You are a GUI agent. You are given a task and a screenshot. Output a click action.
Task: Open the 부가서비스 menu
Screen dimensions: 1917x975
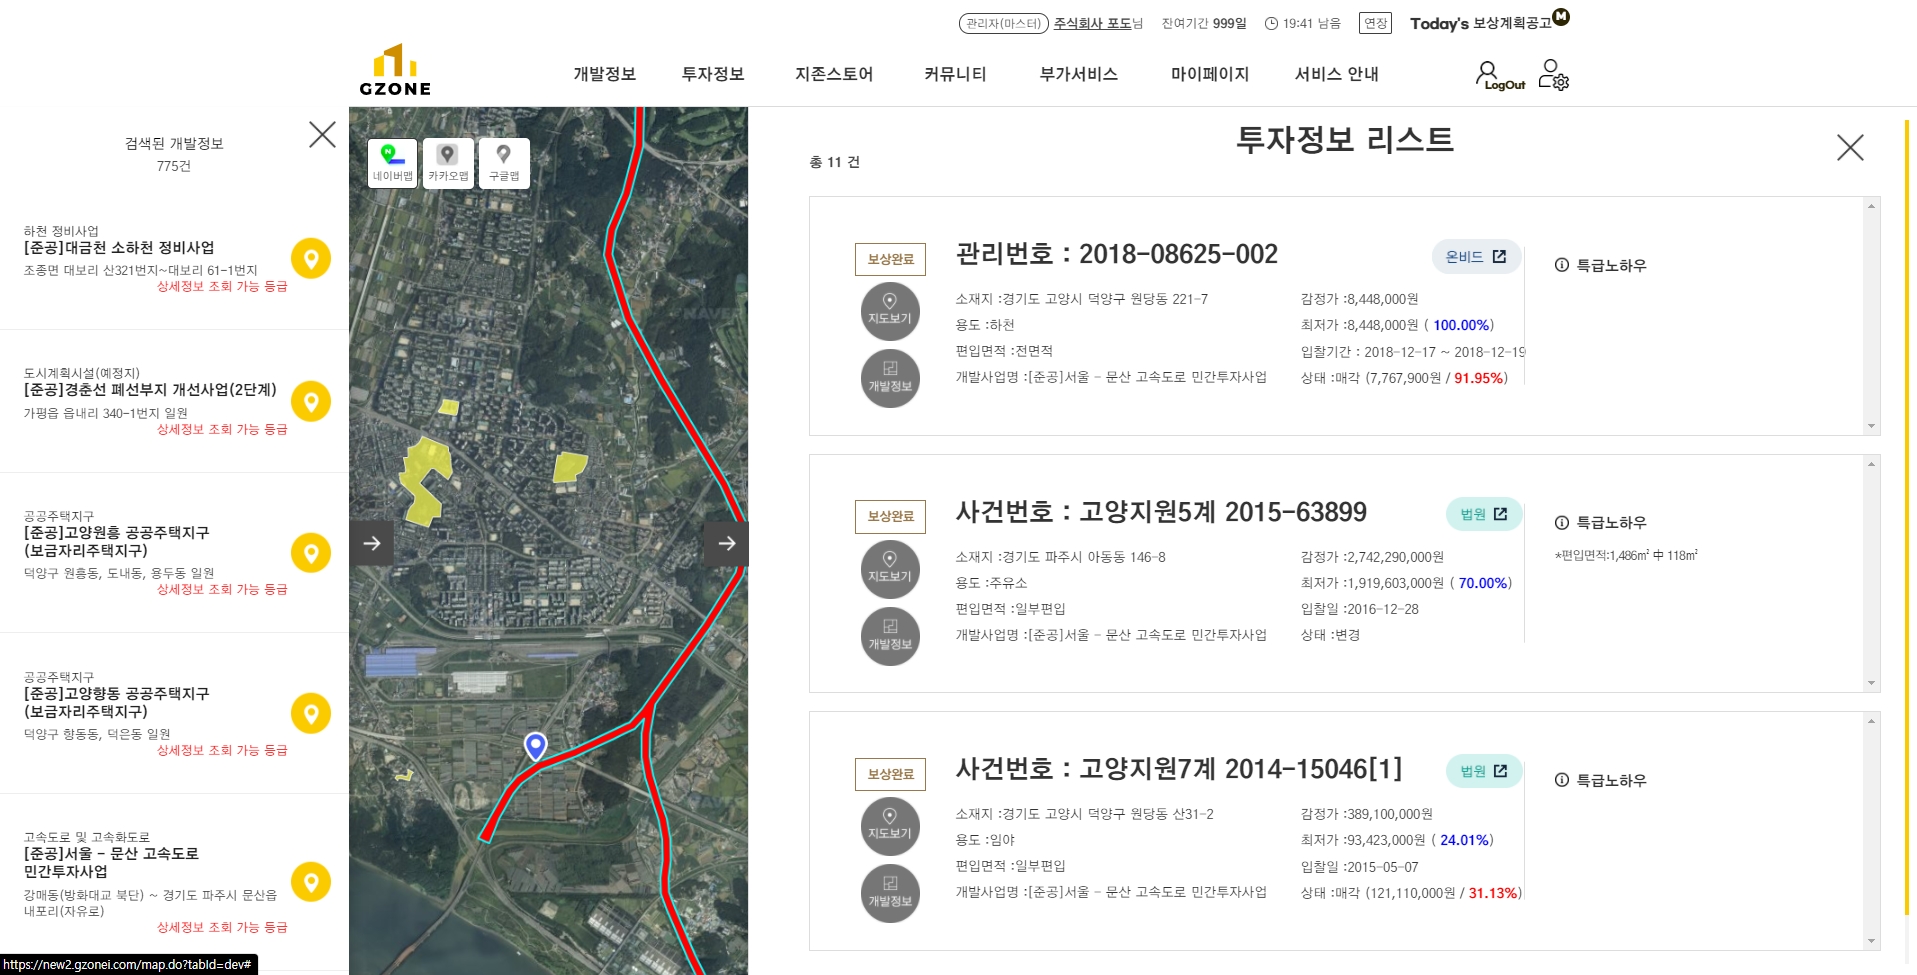(x=1078, y=74)
